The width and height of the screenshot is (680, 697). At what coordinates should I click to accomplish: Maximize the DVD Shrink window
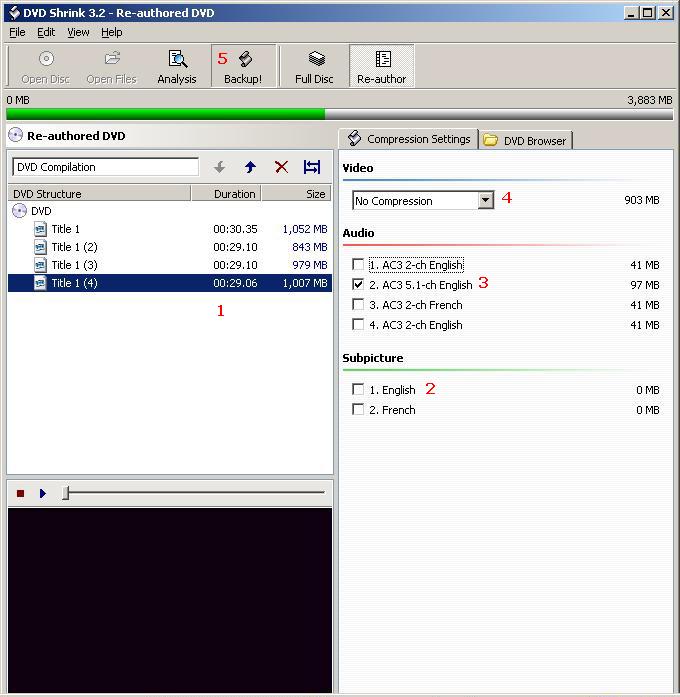(x=648, y=13)
